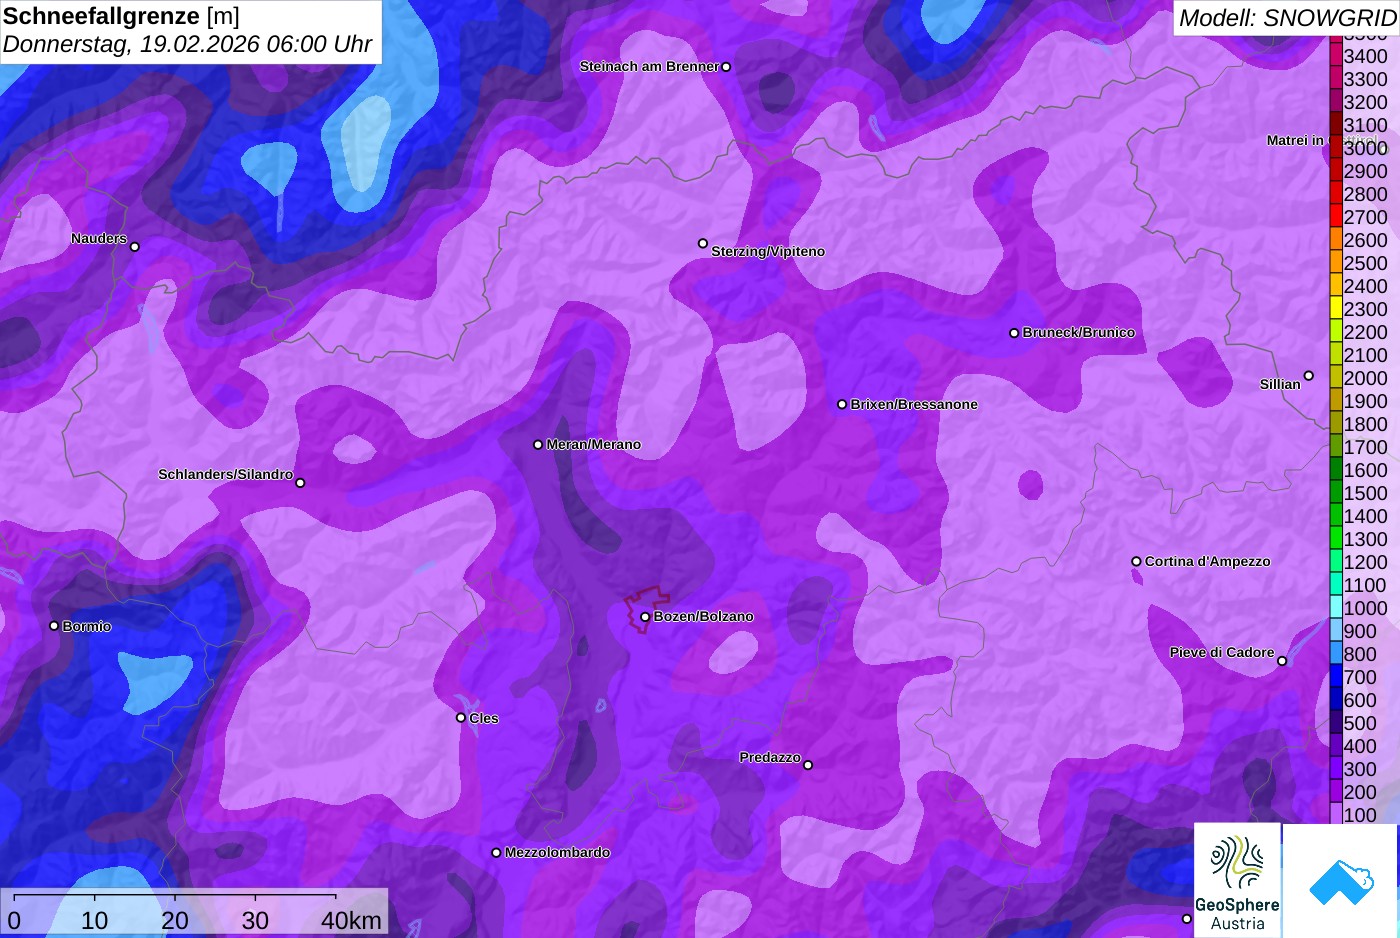Click the 'Cortina d'Ampezzo' label text
The image size is (1400, 938).
tap(1208, 562)
